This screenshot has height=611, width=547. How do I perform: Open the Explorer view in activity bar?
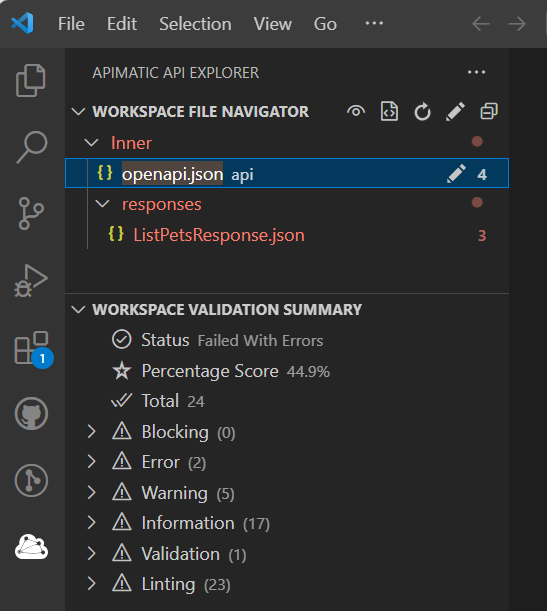(x=31, y=80)
